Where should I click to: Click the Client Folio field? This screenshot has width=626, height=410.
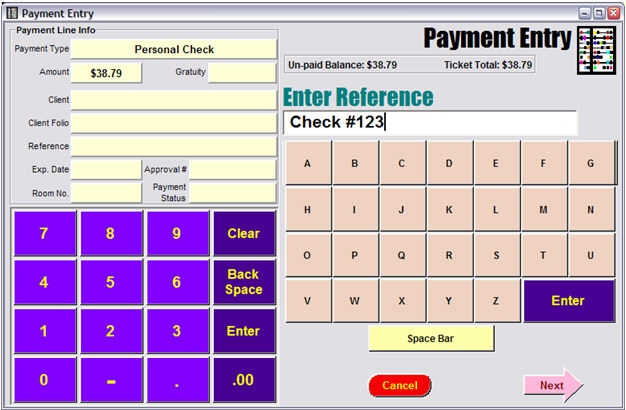pos(173,123)
